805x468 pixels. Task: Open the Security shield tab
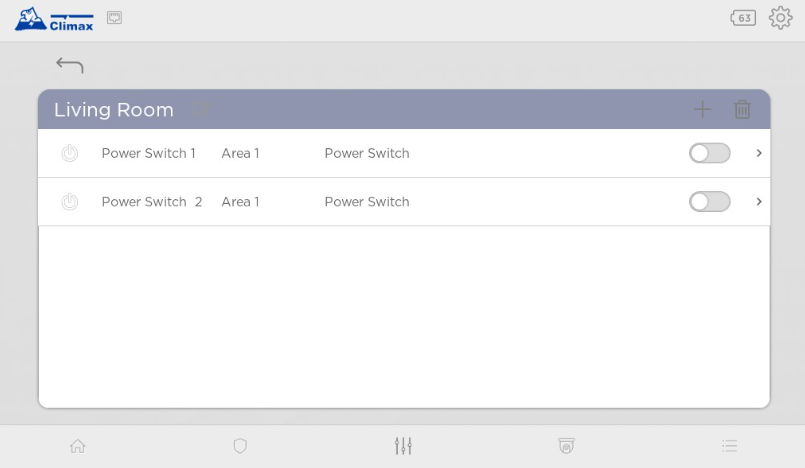tap(240, 446)
